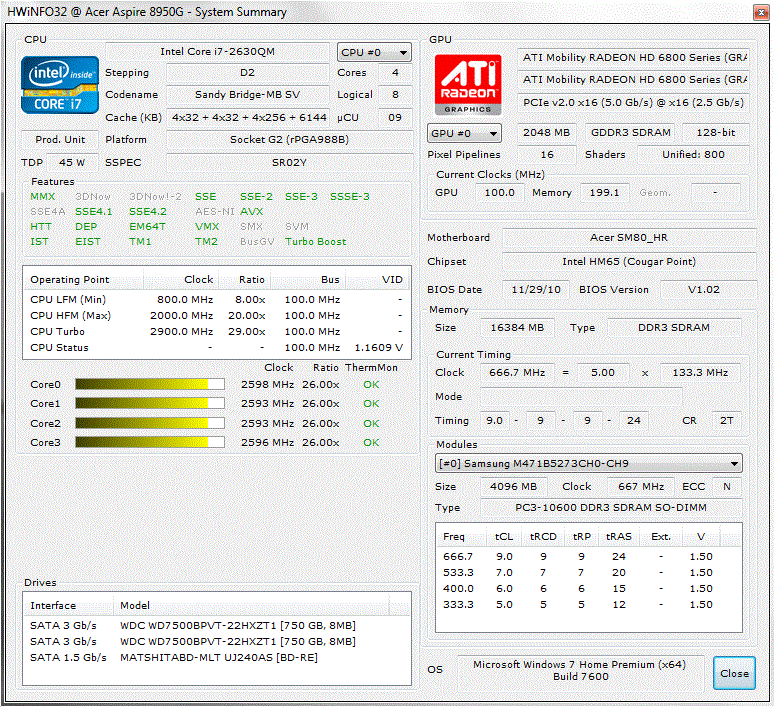775x707 pixels.
Task: Select the 666.7 frequency timing row
Action: click(589, 556)
